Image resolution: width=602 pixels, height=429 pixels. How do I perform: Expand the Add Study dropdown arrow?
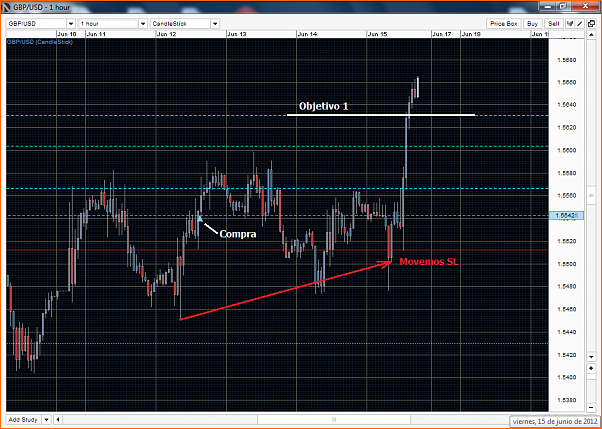pyautogui.click(x=46, y=419)
